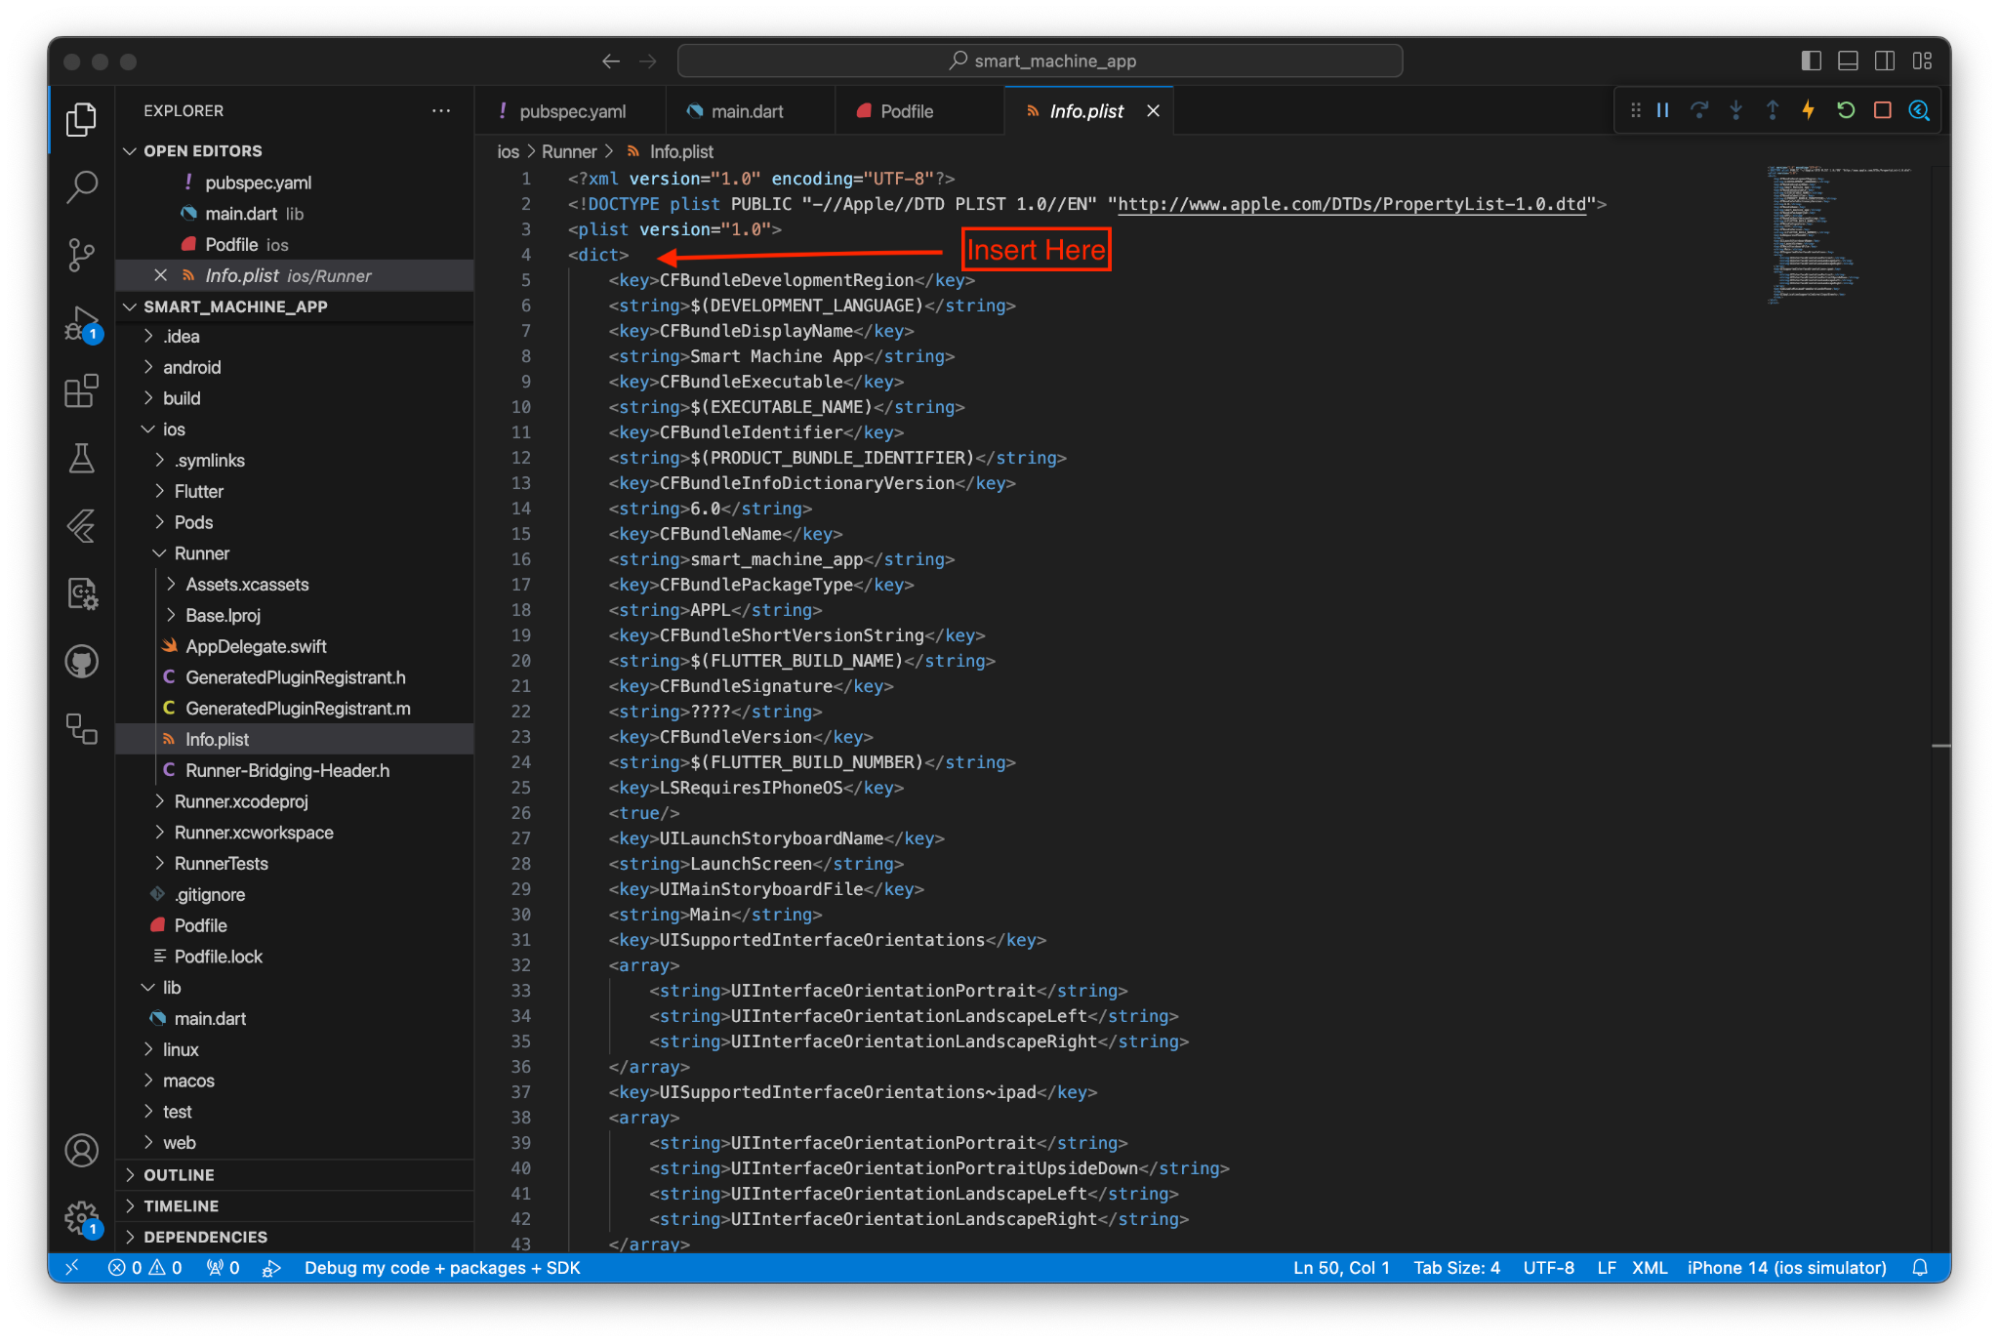Stop debugging with the red square
Image resolution: width=1999 pixels, height=1343 pixels.
[1882, 110]
